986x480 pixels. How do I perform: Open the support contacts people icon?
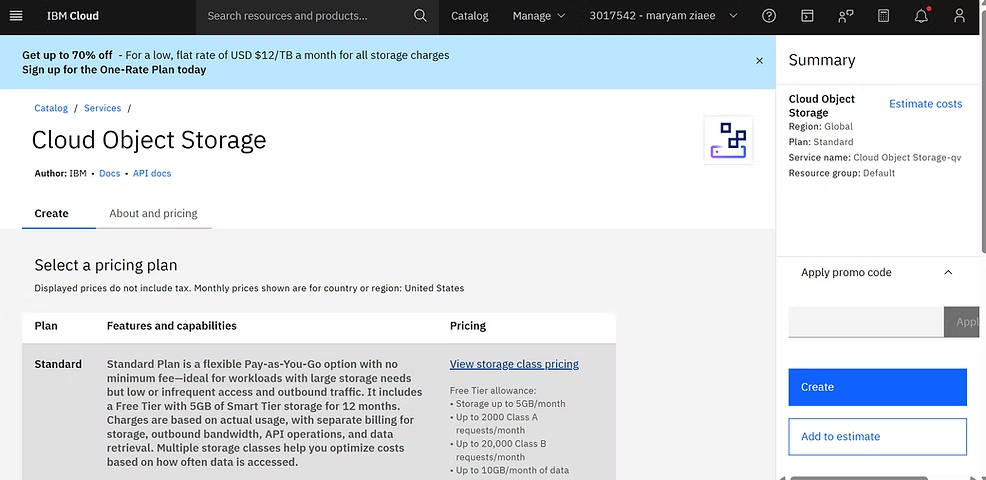coord(845,16)
